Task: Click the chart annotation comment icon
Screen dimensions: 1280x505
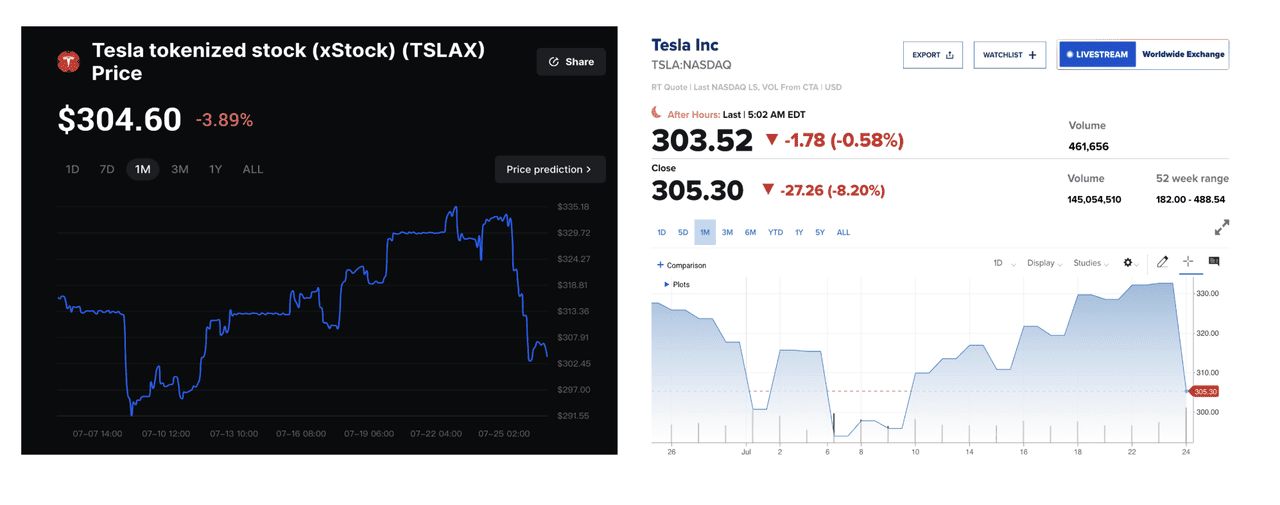Action: pos(1214,262)
